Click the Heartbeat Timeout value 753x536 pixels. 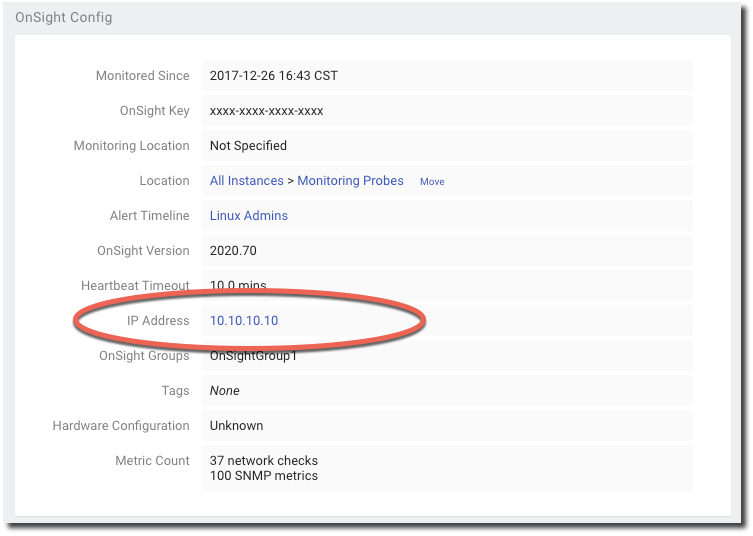(x=238, y=286)
